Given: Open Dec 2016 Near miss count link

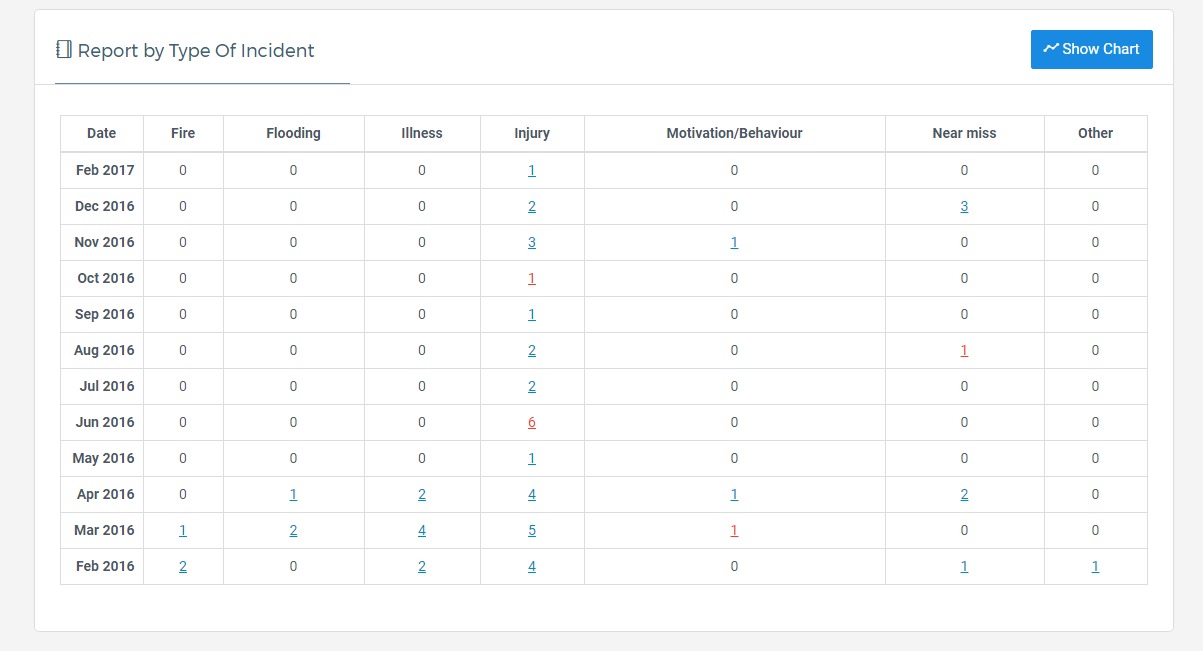Looking at the screenshot, I should [x=964, y=206].
